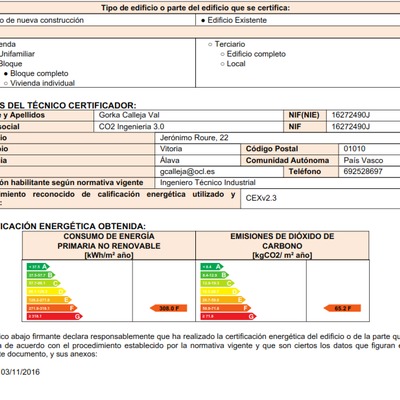Select the 'Vivienda individual' option bullet
This screenshot has height=400, width=400.
tap(6, 83)
